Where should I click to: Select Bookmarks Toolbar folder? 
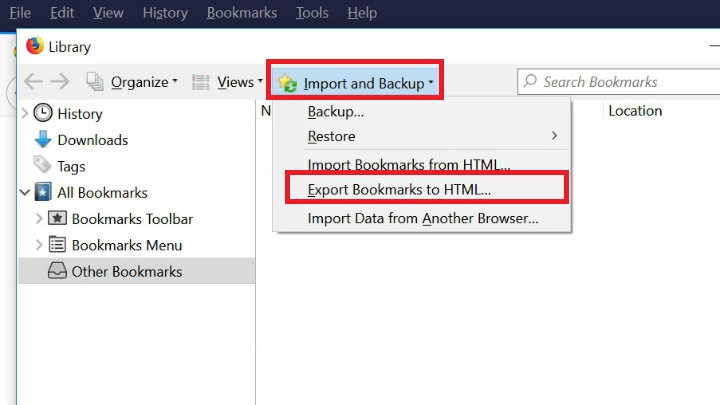[132, 219]
